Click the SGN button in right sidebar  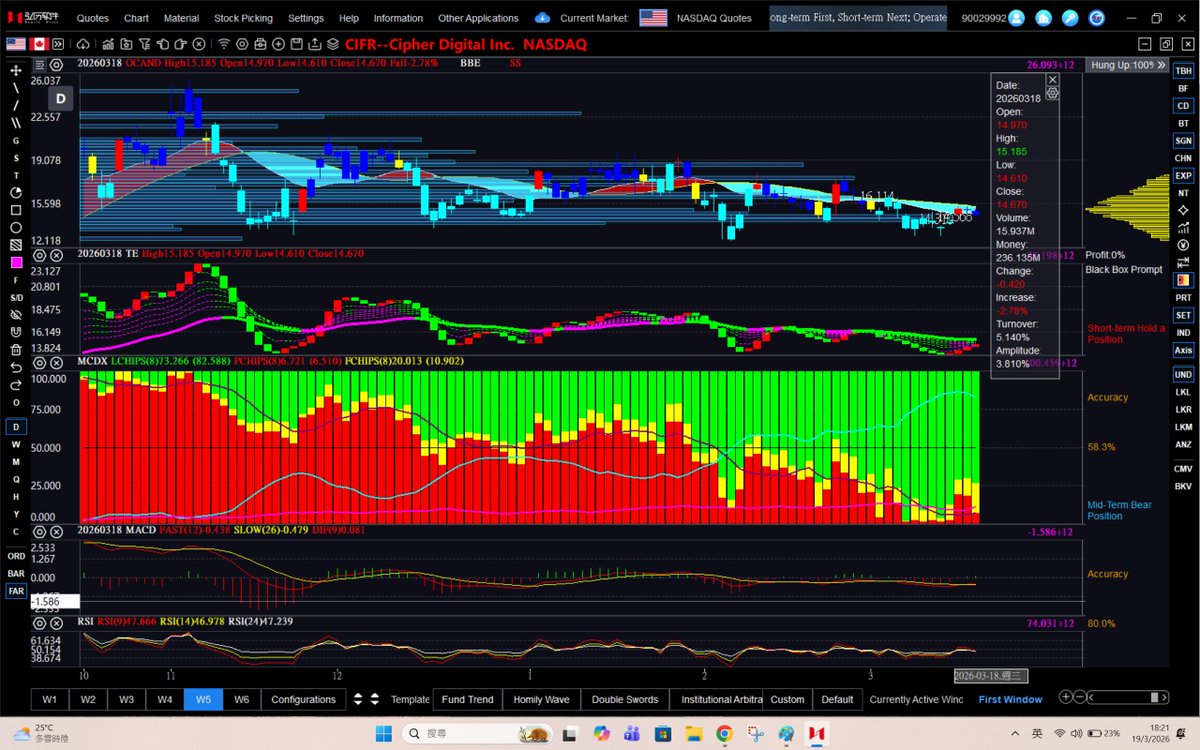tap(1183, 141)
